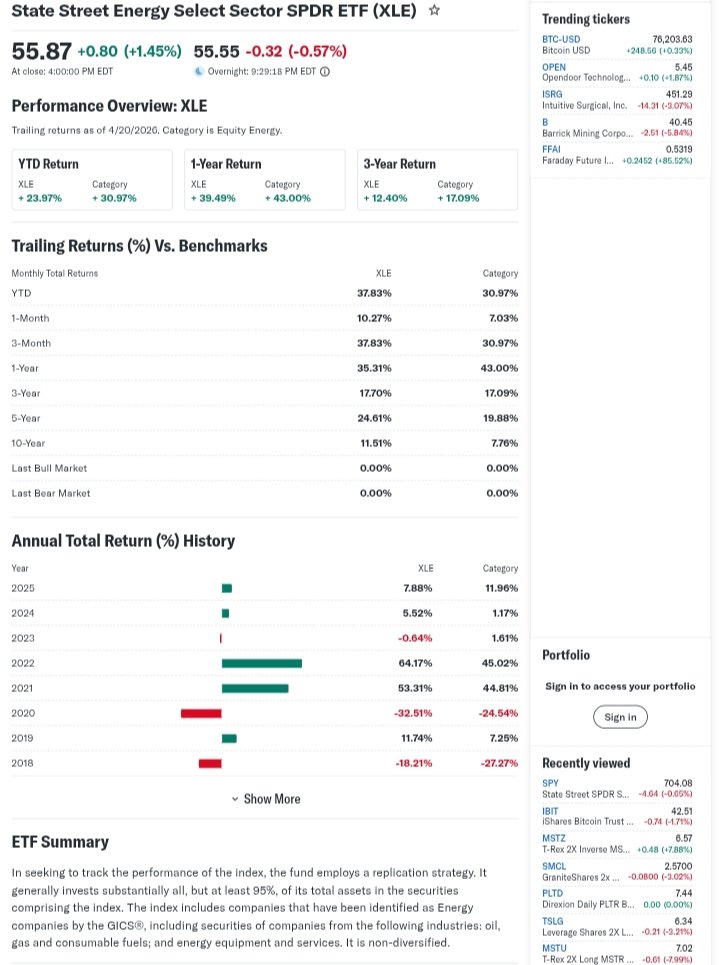Viewport: 719px width, 965px height.
Task: Click the 3-Year Return card
Action: pos(437,180)
